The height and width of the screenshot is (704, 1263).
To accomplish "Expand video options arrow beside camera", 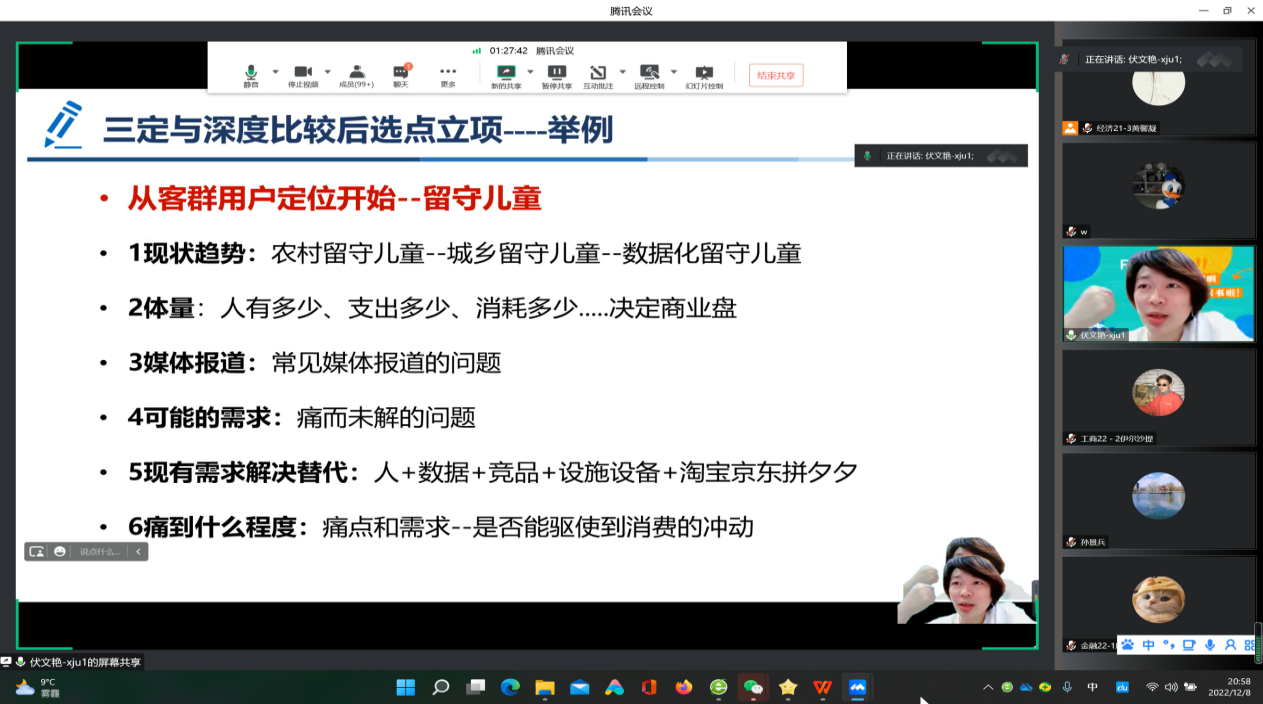I will pos(327,72).
